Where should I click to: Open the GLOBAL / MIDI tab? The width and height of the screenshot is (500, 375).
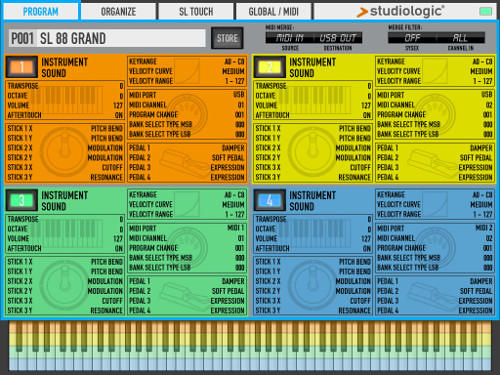click(x=274, y=12)
